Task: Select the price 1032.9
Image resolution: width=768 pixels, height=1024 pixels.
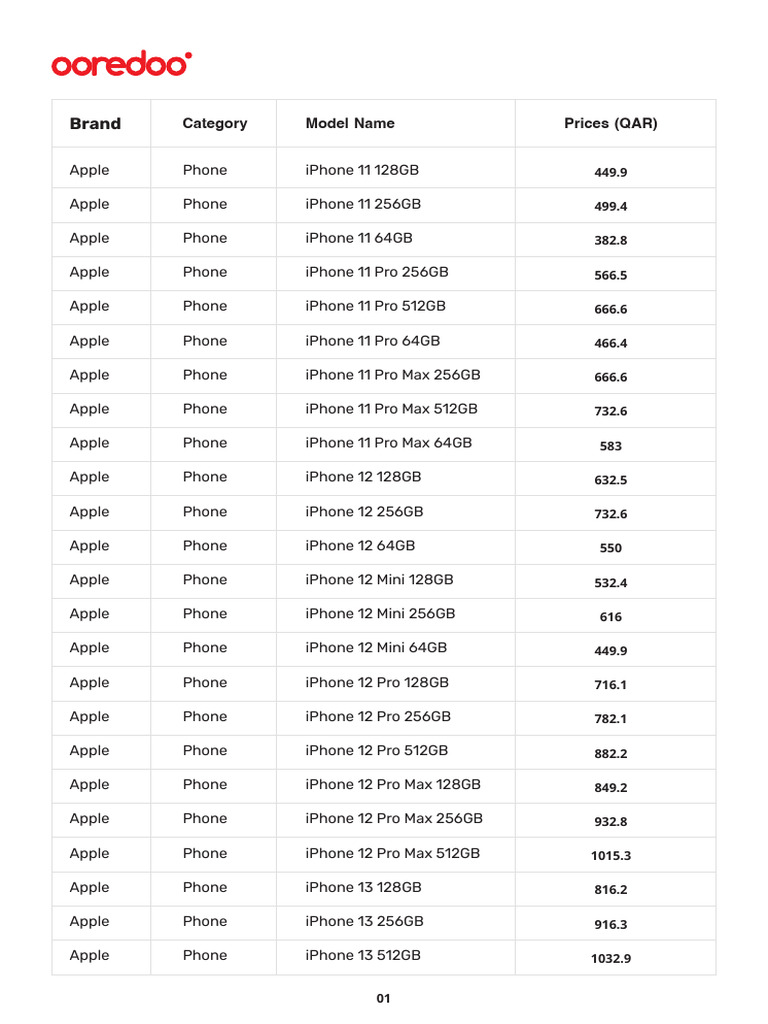Action: click(611, 959)
